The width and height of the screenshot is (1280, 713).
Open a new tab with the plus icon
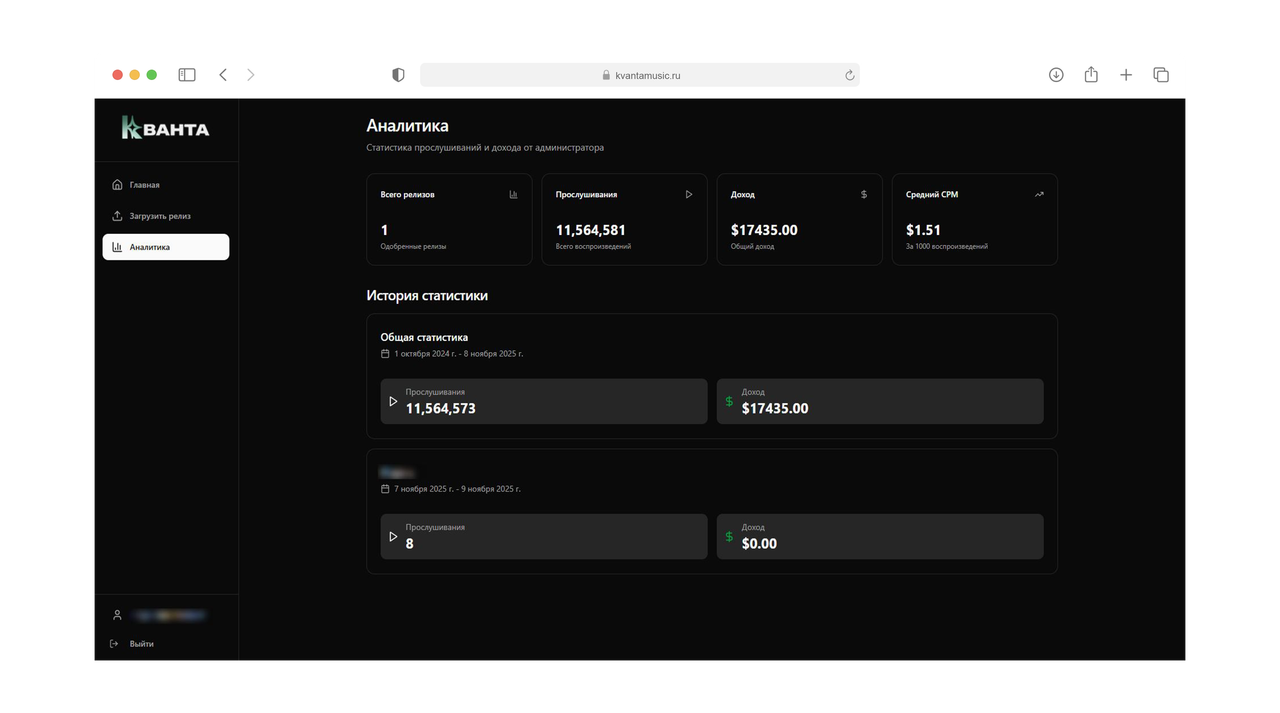[x=1126, y=75]
